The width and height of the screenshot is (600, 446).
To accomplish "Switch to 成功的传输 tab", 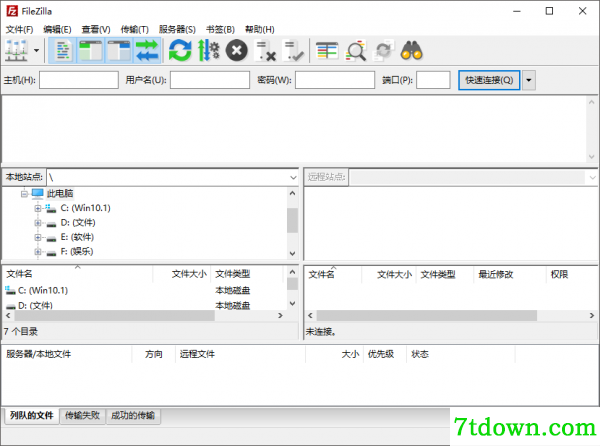I will coord(133,415).
